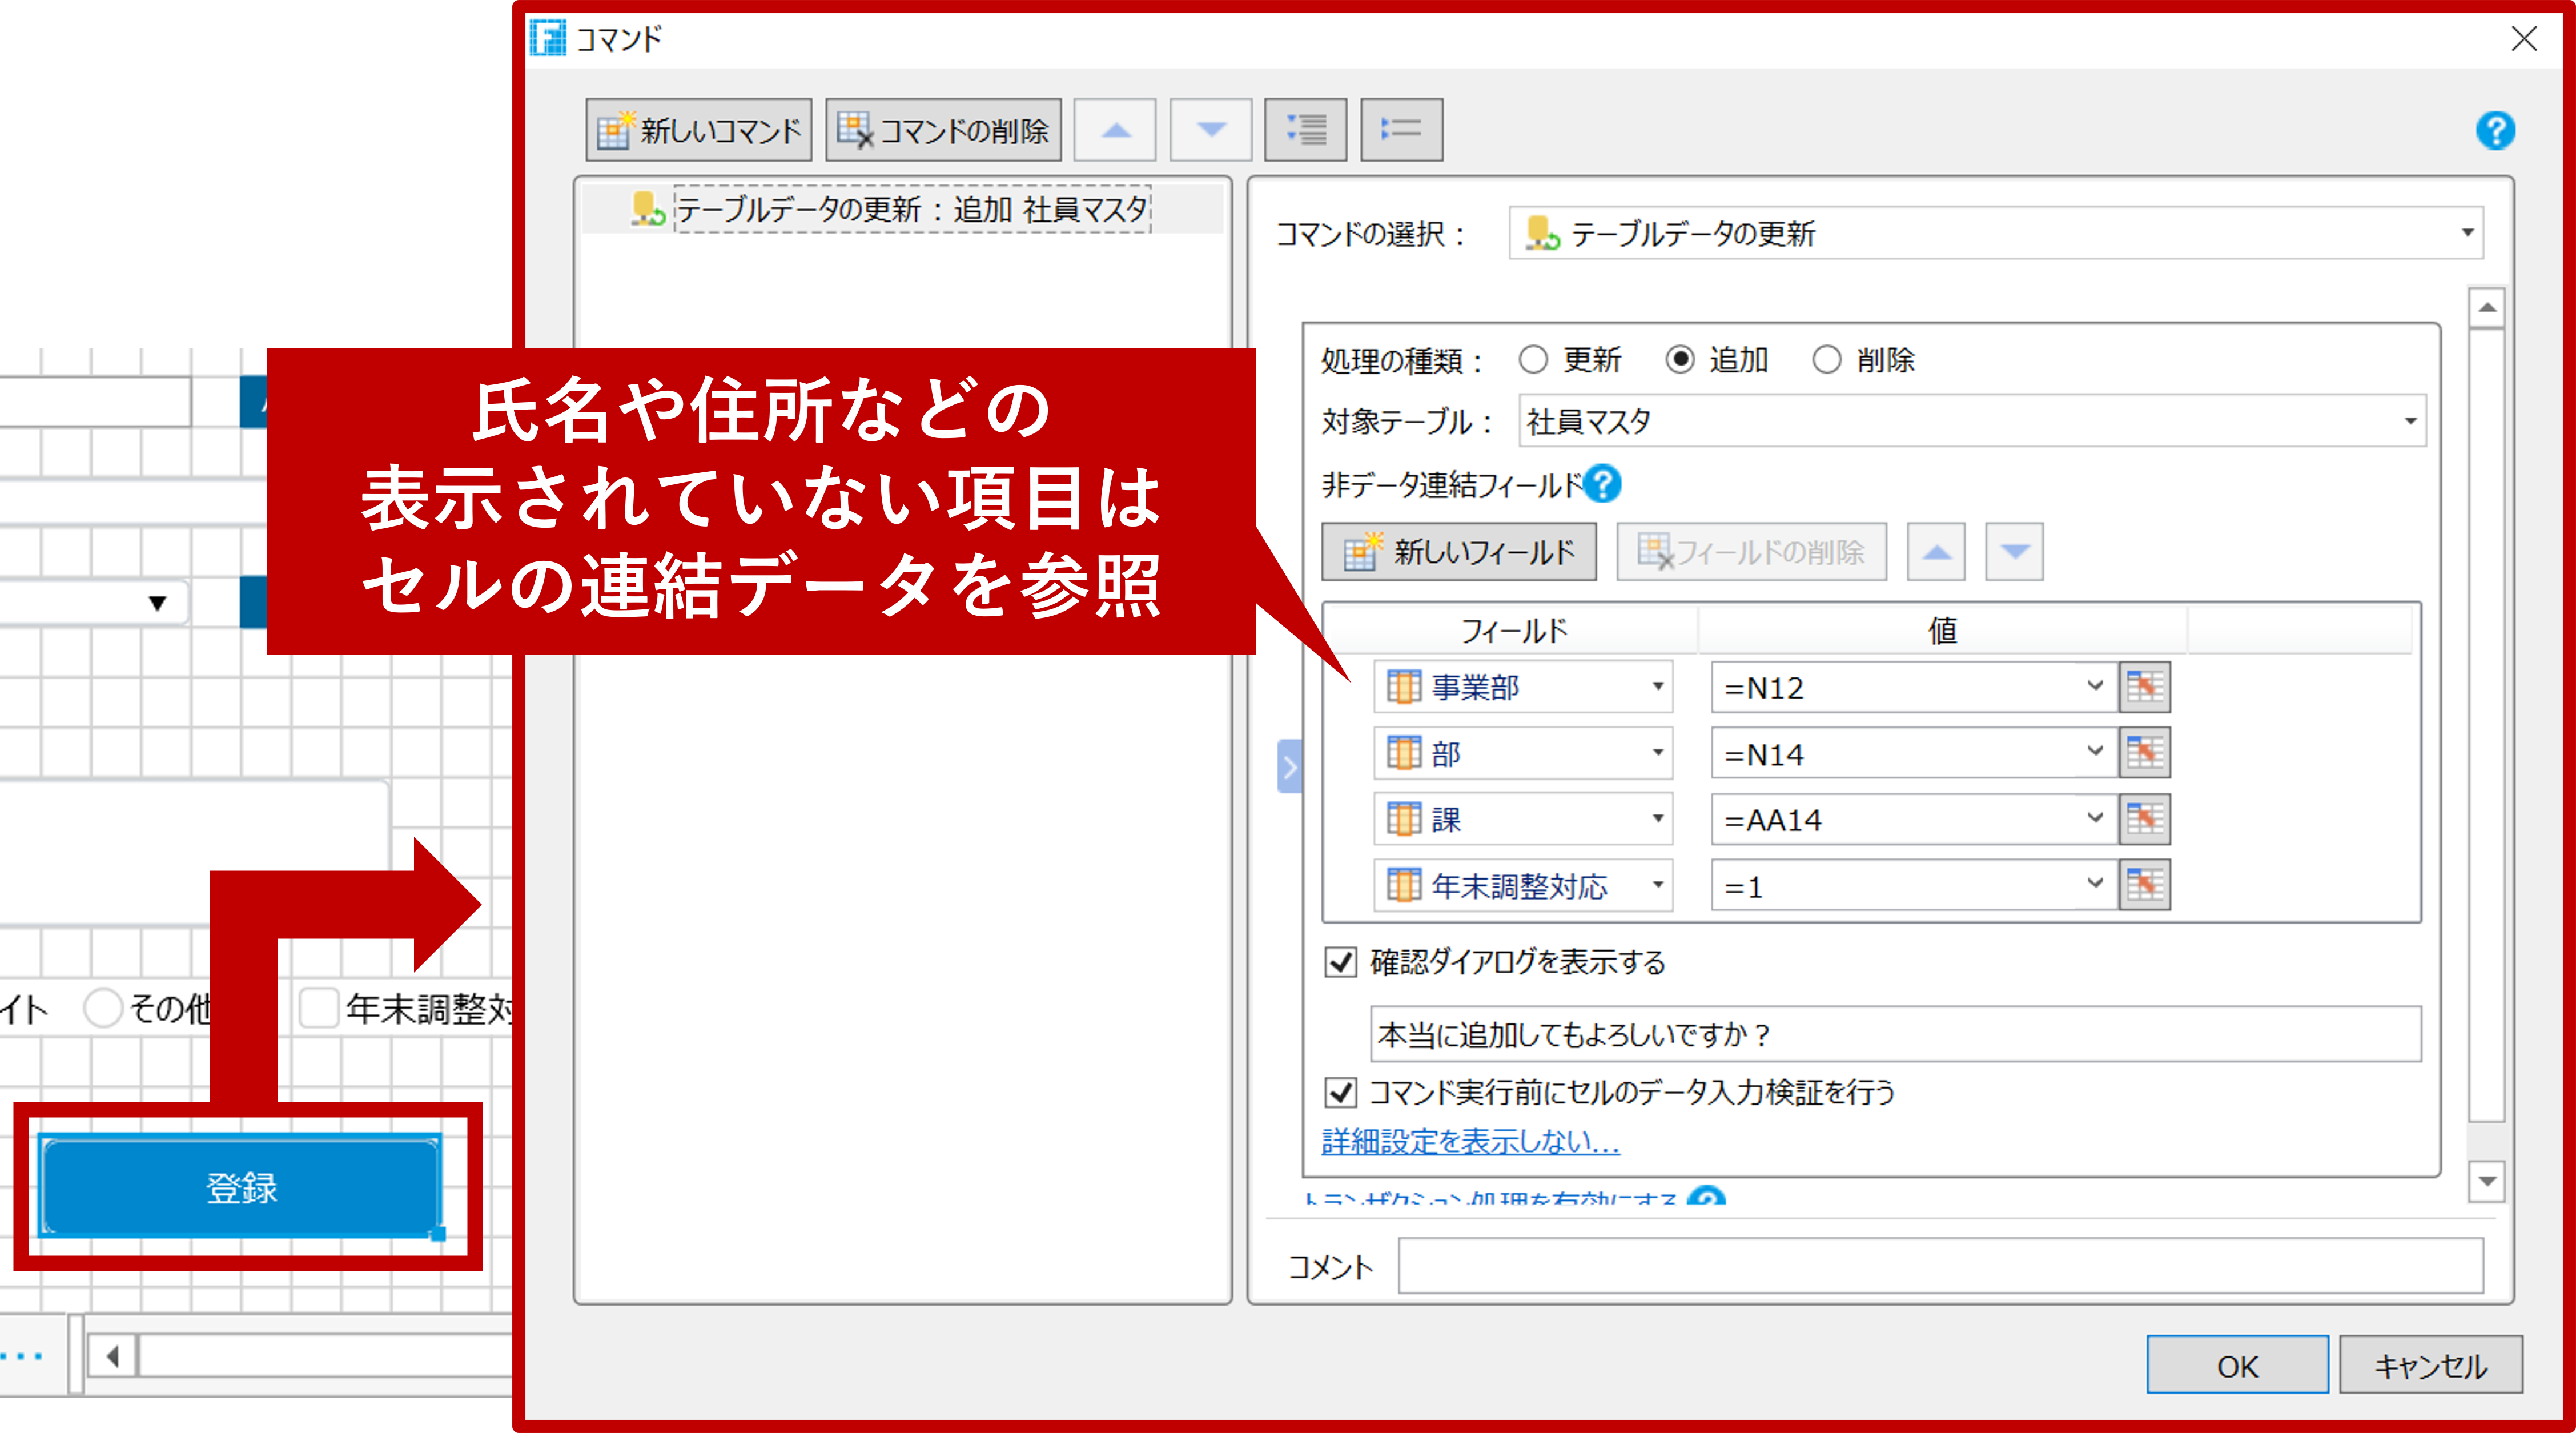The image size is (2576, 1433).
Task: Move command up with arrow button
Action: coord(1115,130)
